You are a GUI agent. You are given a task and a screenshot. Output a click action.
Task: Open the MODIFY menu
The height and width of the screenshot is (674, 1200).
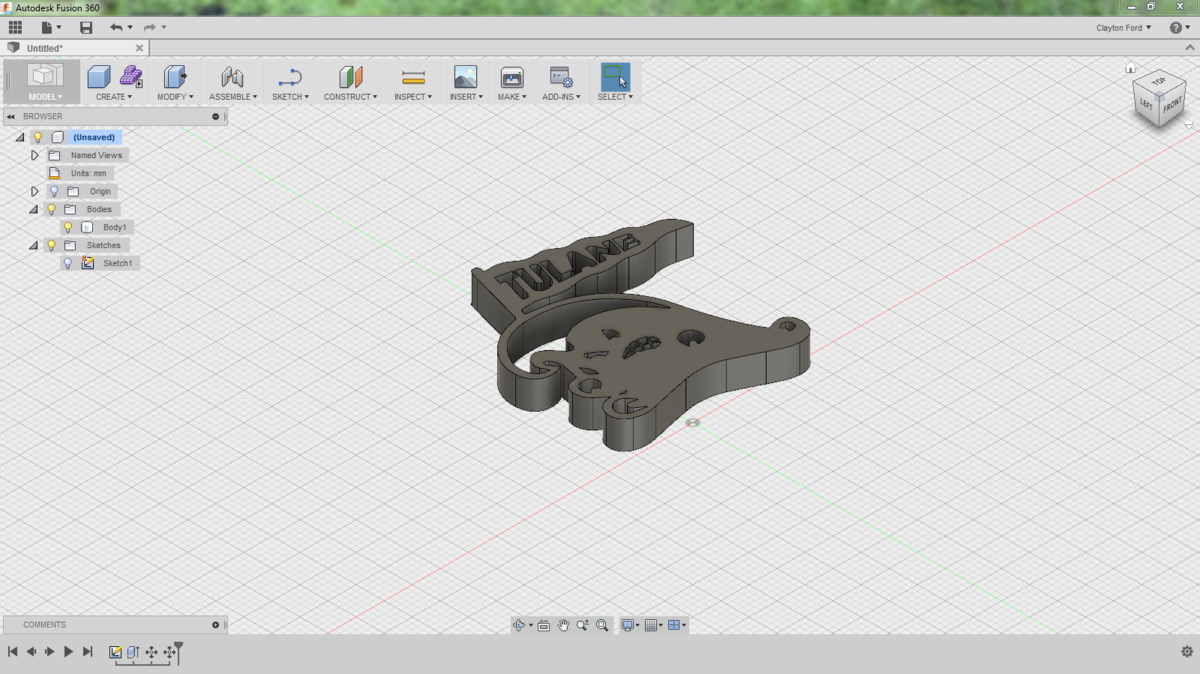[x=175, y=97]
